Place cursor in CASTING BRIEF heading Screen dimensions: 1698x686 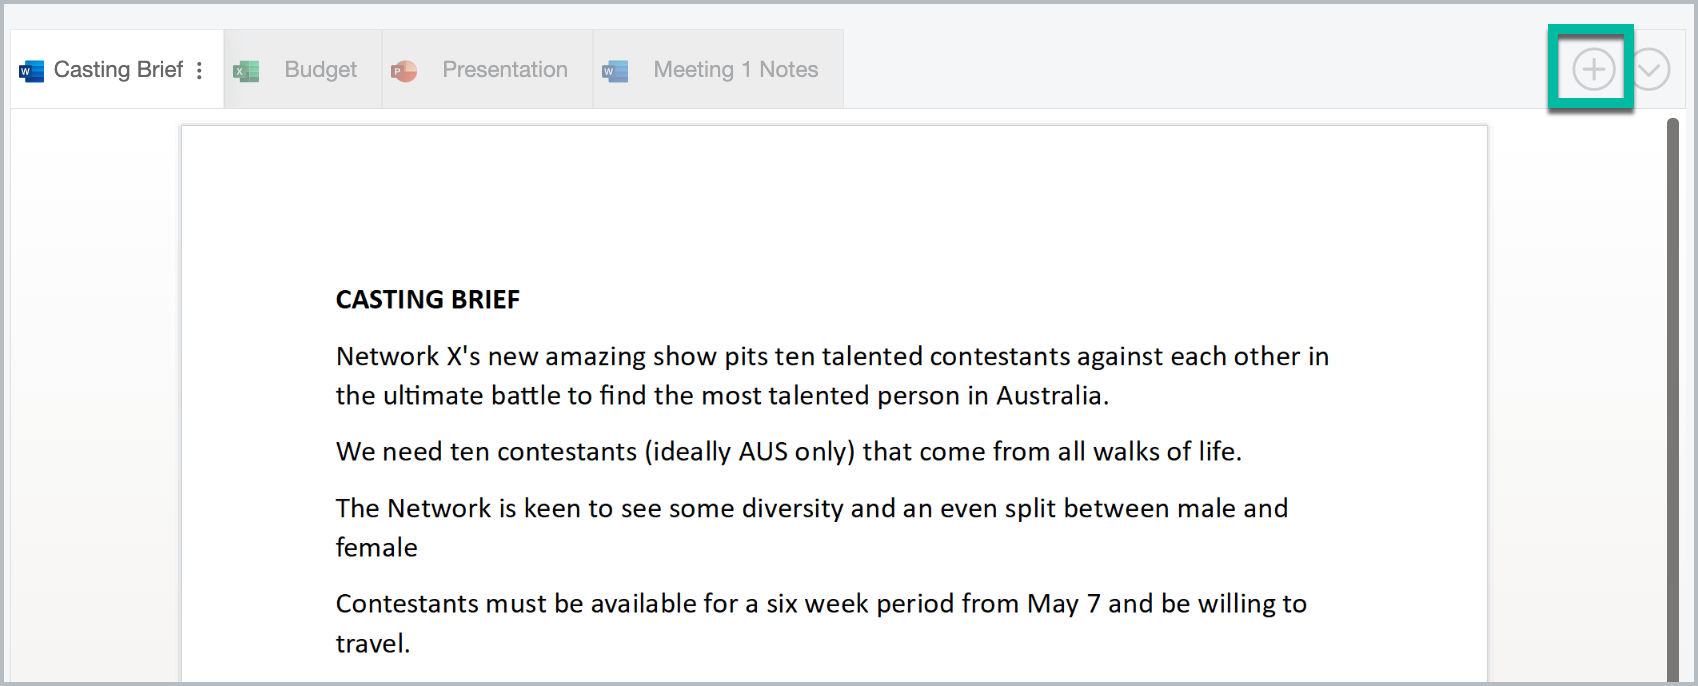pos(428,300)
